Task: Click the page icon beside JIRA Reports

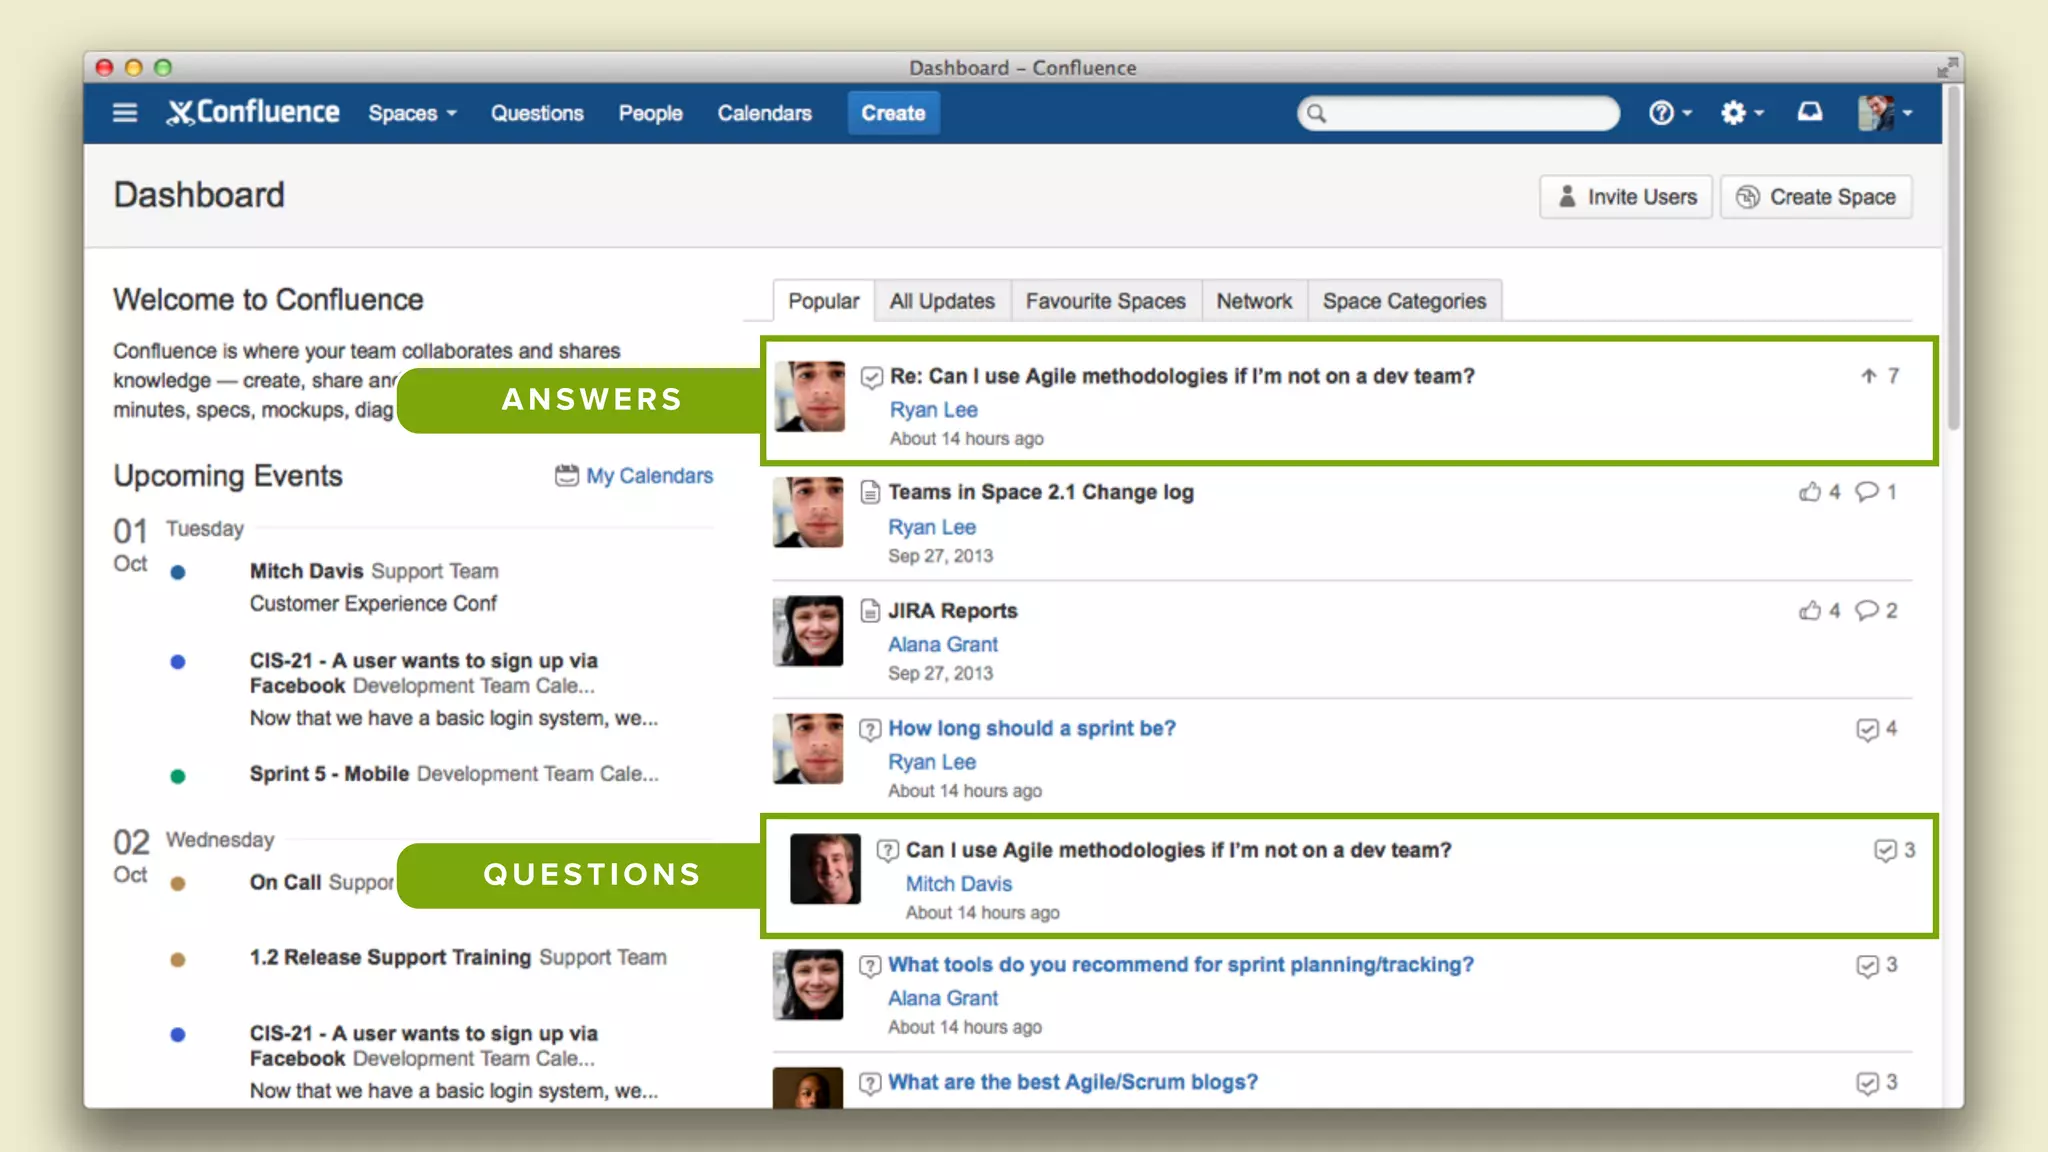Action: 871,610
